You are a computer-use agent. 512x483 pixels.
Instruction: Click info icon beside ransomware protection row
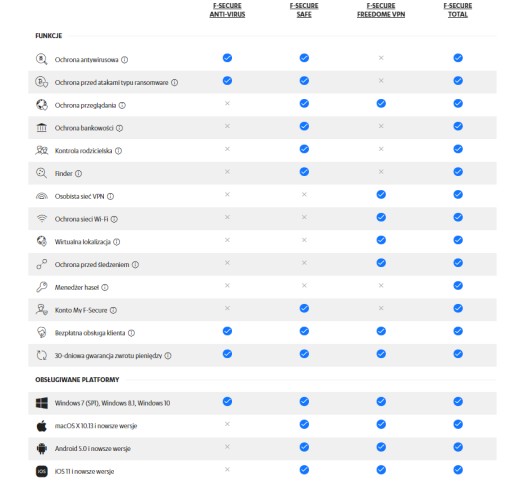coord(174,82)
